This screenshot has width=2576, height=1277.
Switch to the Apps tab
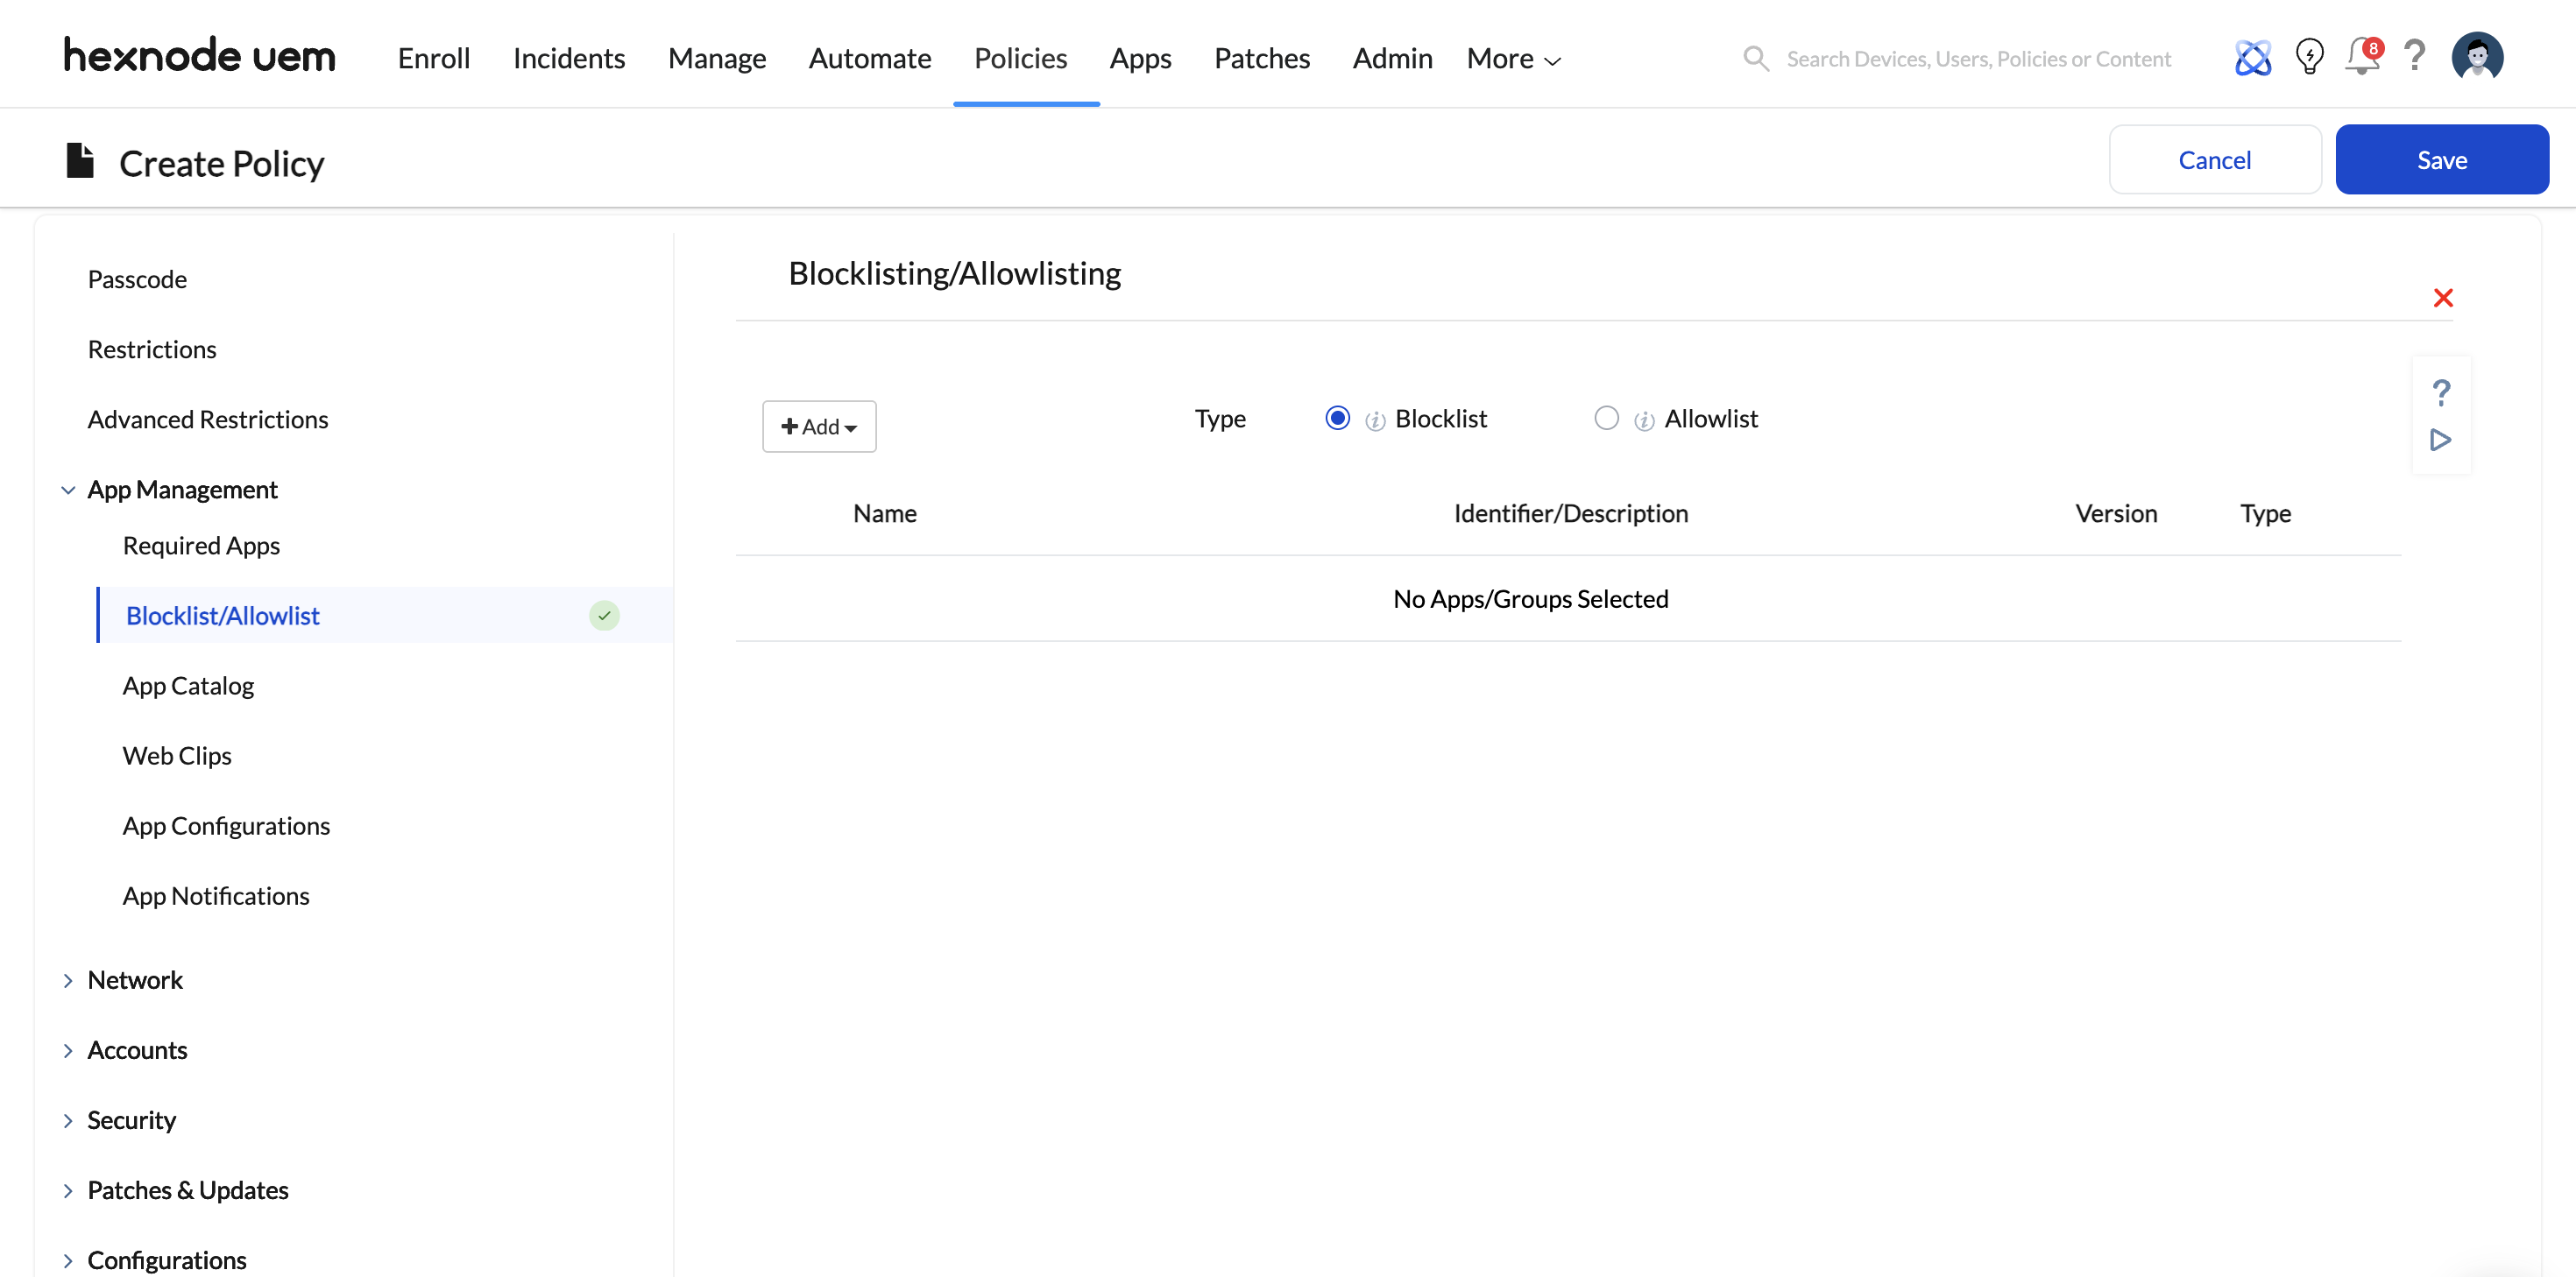(1140, 59)
